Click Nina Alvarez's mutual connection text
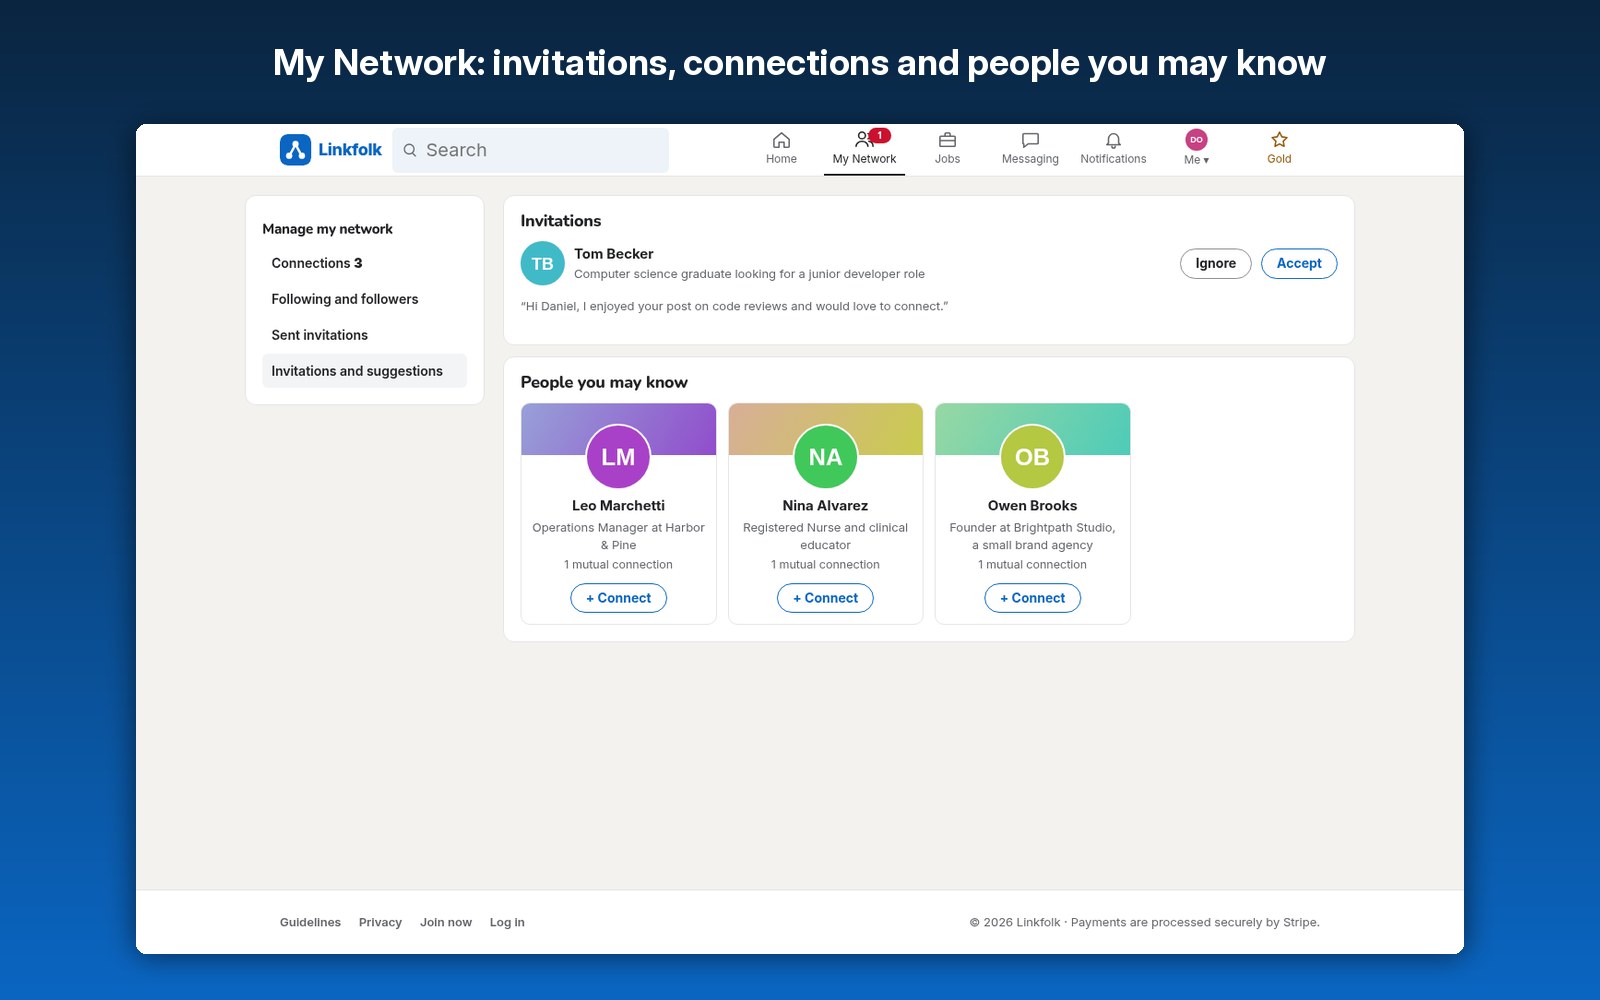Viewport: 1600px width, 1000px height. pos(825,565)
